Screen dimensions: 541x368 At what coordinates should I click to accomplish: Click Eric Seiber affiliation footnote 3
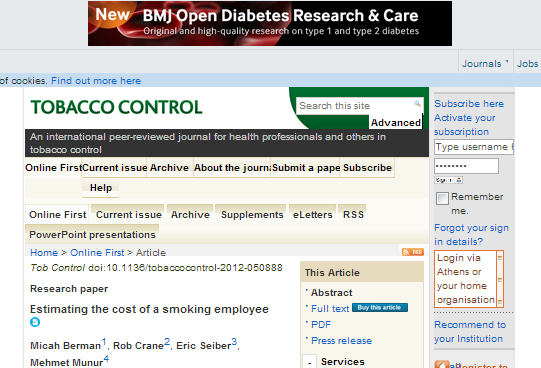pos(234,342)
